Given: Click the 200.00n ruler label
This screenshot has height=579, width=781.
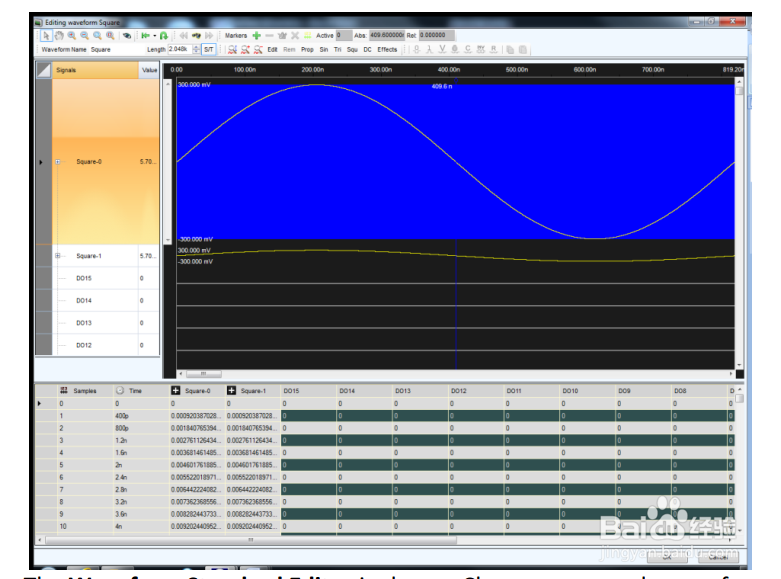Looking at the screenshot, I should 312,70.
